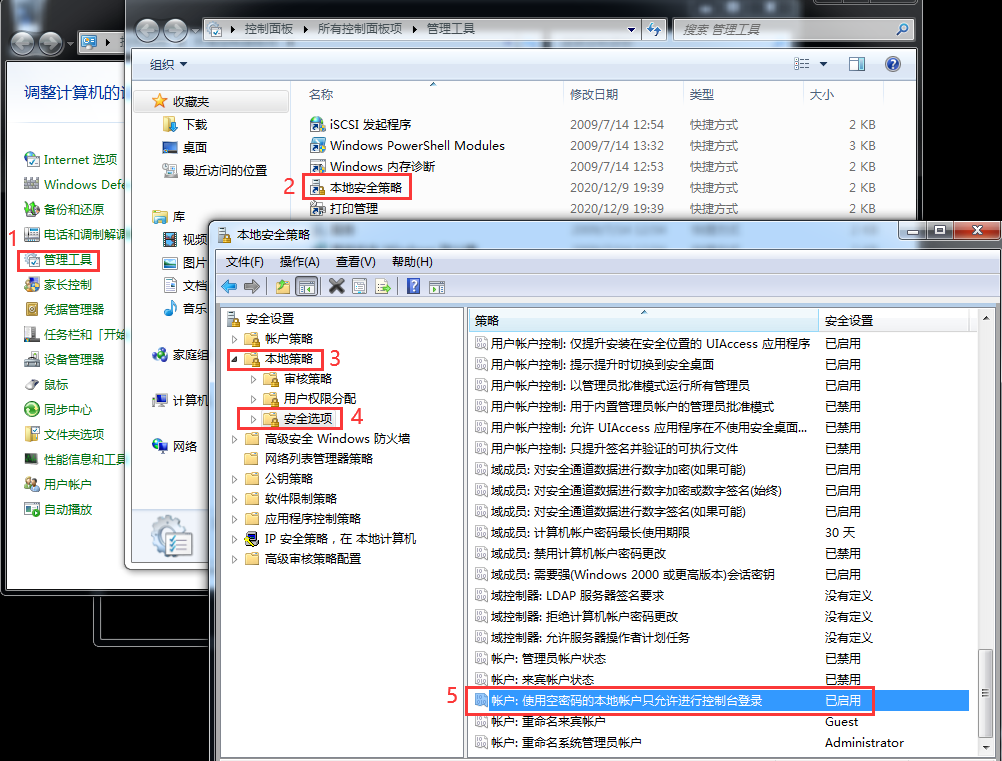Click 控制面板 in the Explorer address breadcrumb

pyautogui.click(x=268, y=29)
